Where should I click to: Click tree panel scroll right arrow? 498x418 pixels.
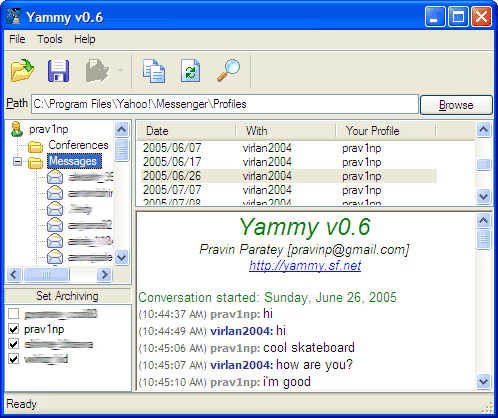(105, 275)
